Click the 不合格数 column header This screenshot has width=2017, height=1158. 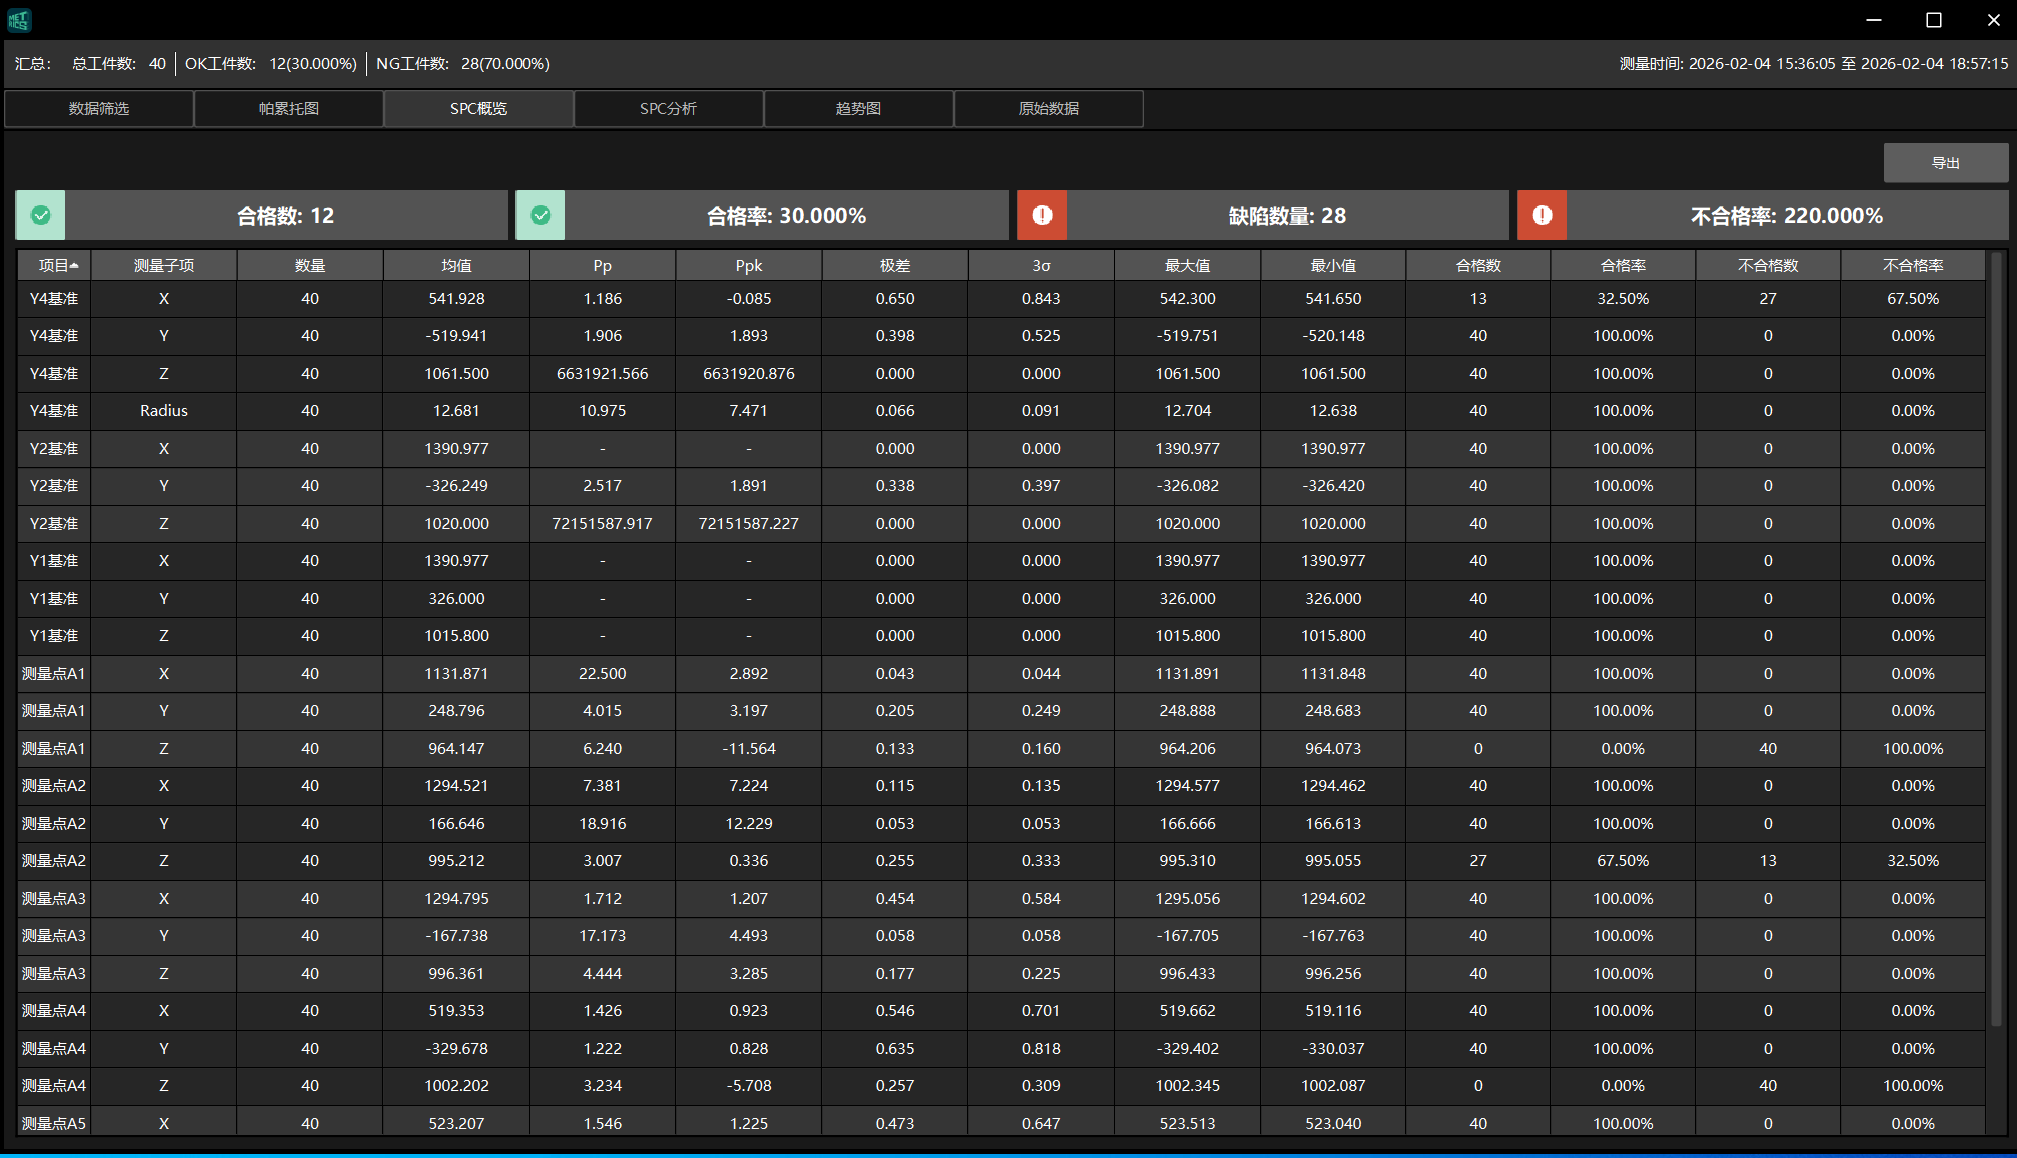1768,265
